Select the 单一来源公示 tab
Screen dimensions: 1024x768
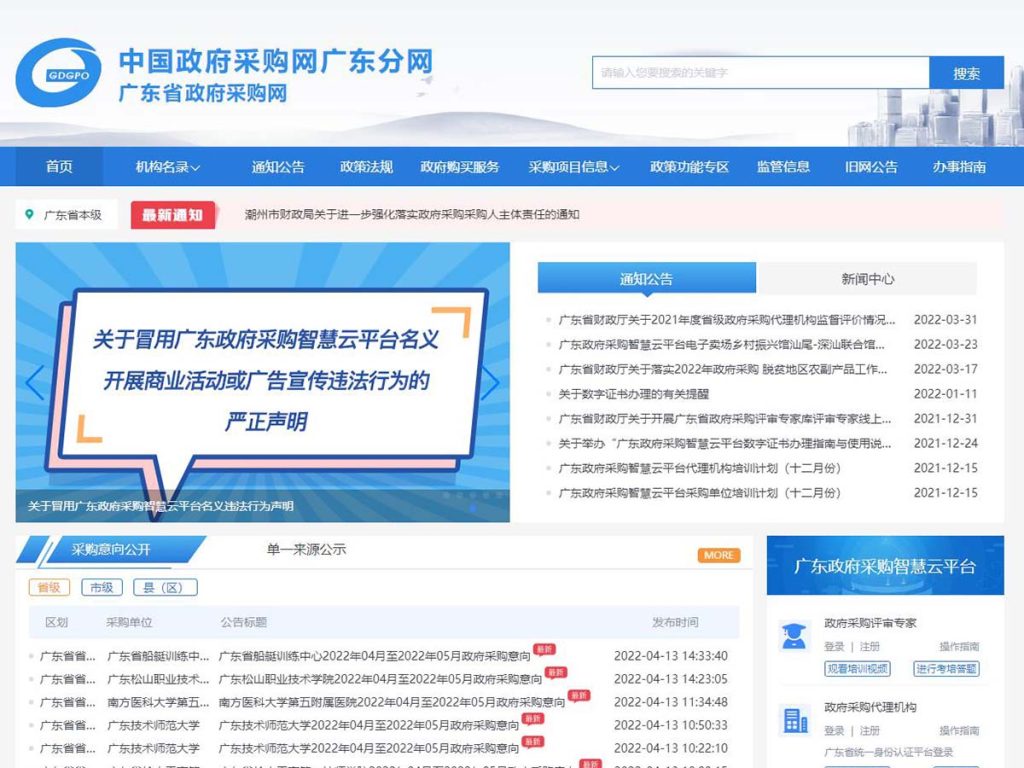(x=306, y=550)
